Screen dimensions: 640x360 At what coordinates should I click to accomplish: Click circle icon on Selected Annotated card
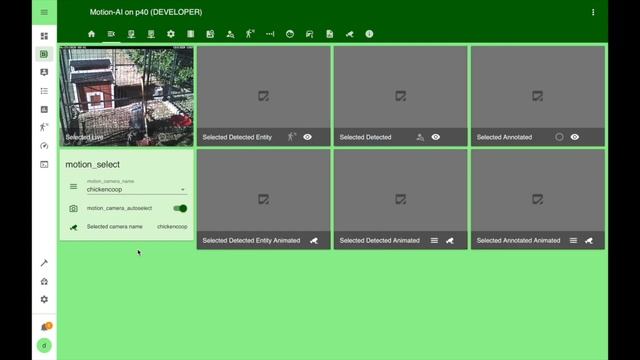click(559, 137)
